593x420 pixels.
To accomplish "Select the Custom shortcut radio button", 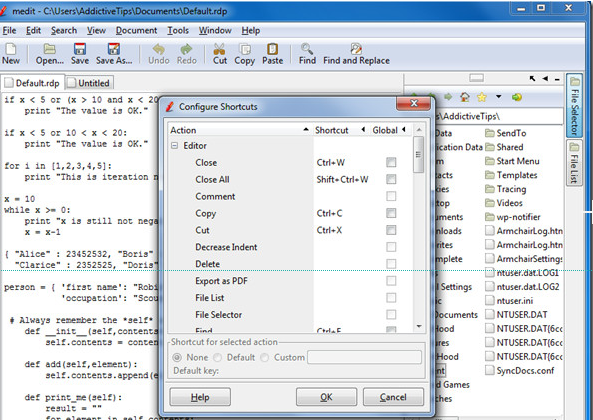I will tap(264, 357).
